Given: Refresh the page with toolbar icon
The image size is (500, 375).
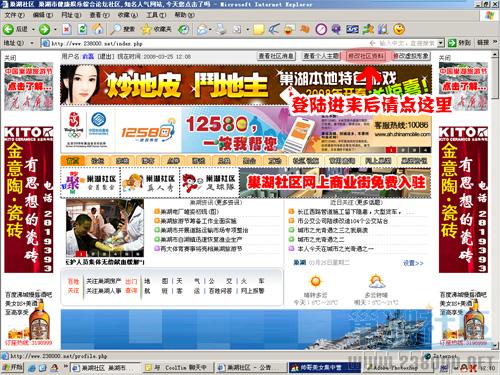Looking at the screenshot, I should point(82,29).
